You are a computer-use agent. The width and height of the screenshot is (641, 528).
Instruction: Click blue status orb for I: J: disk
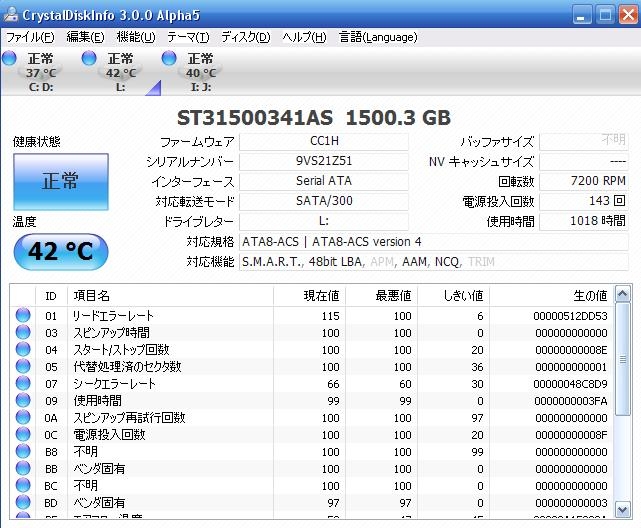(169, 58)
